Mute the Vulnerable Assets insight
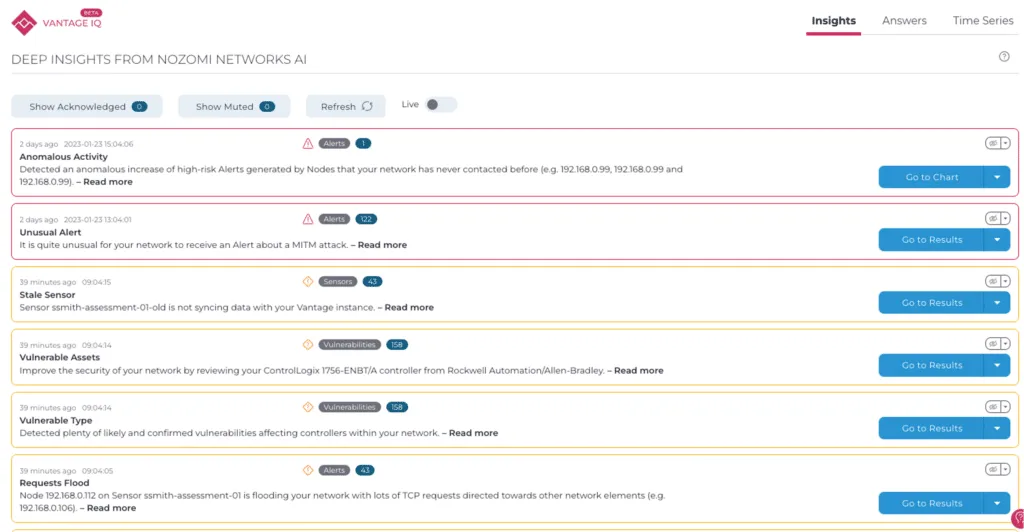 (x=993, y=344)
